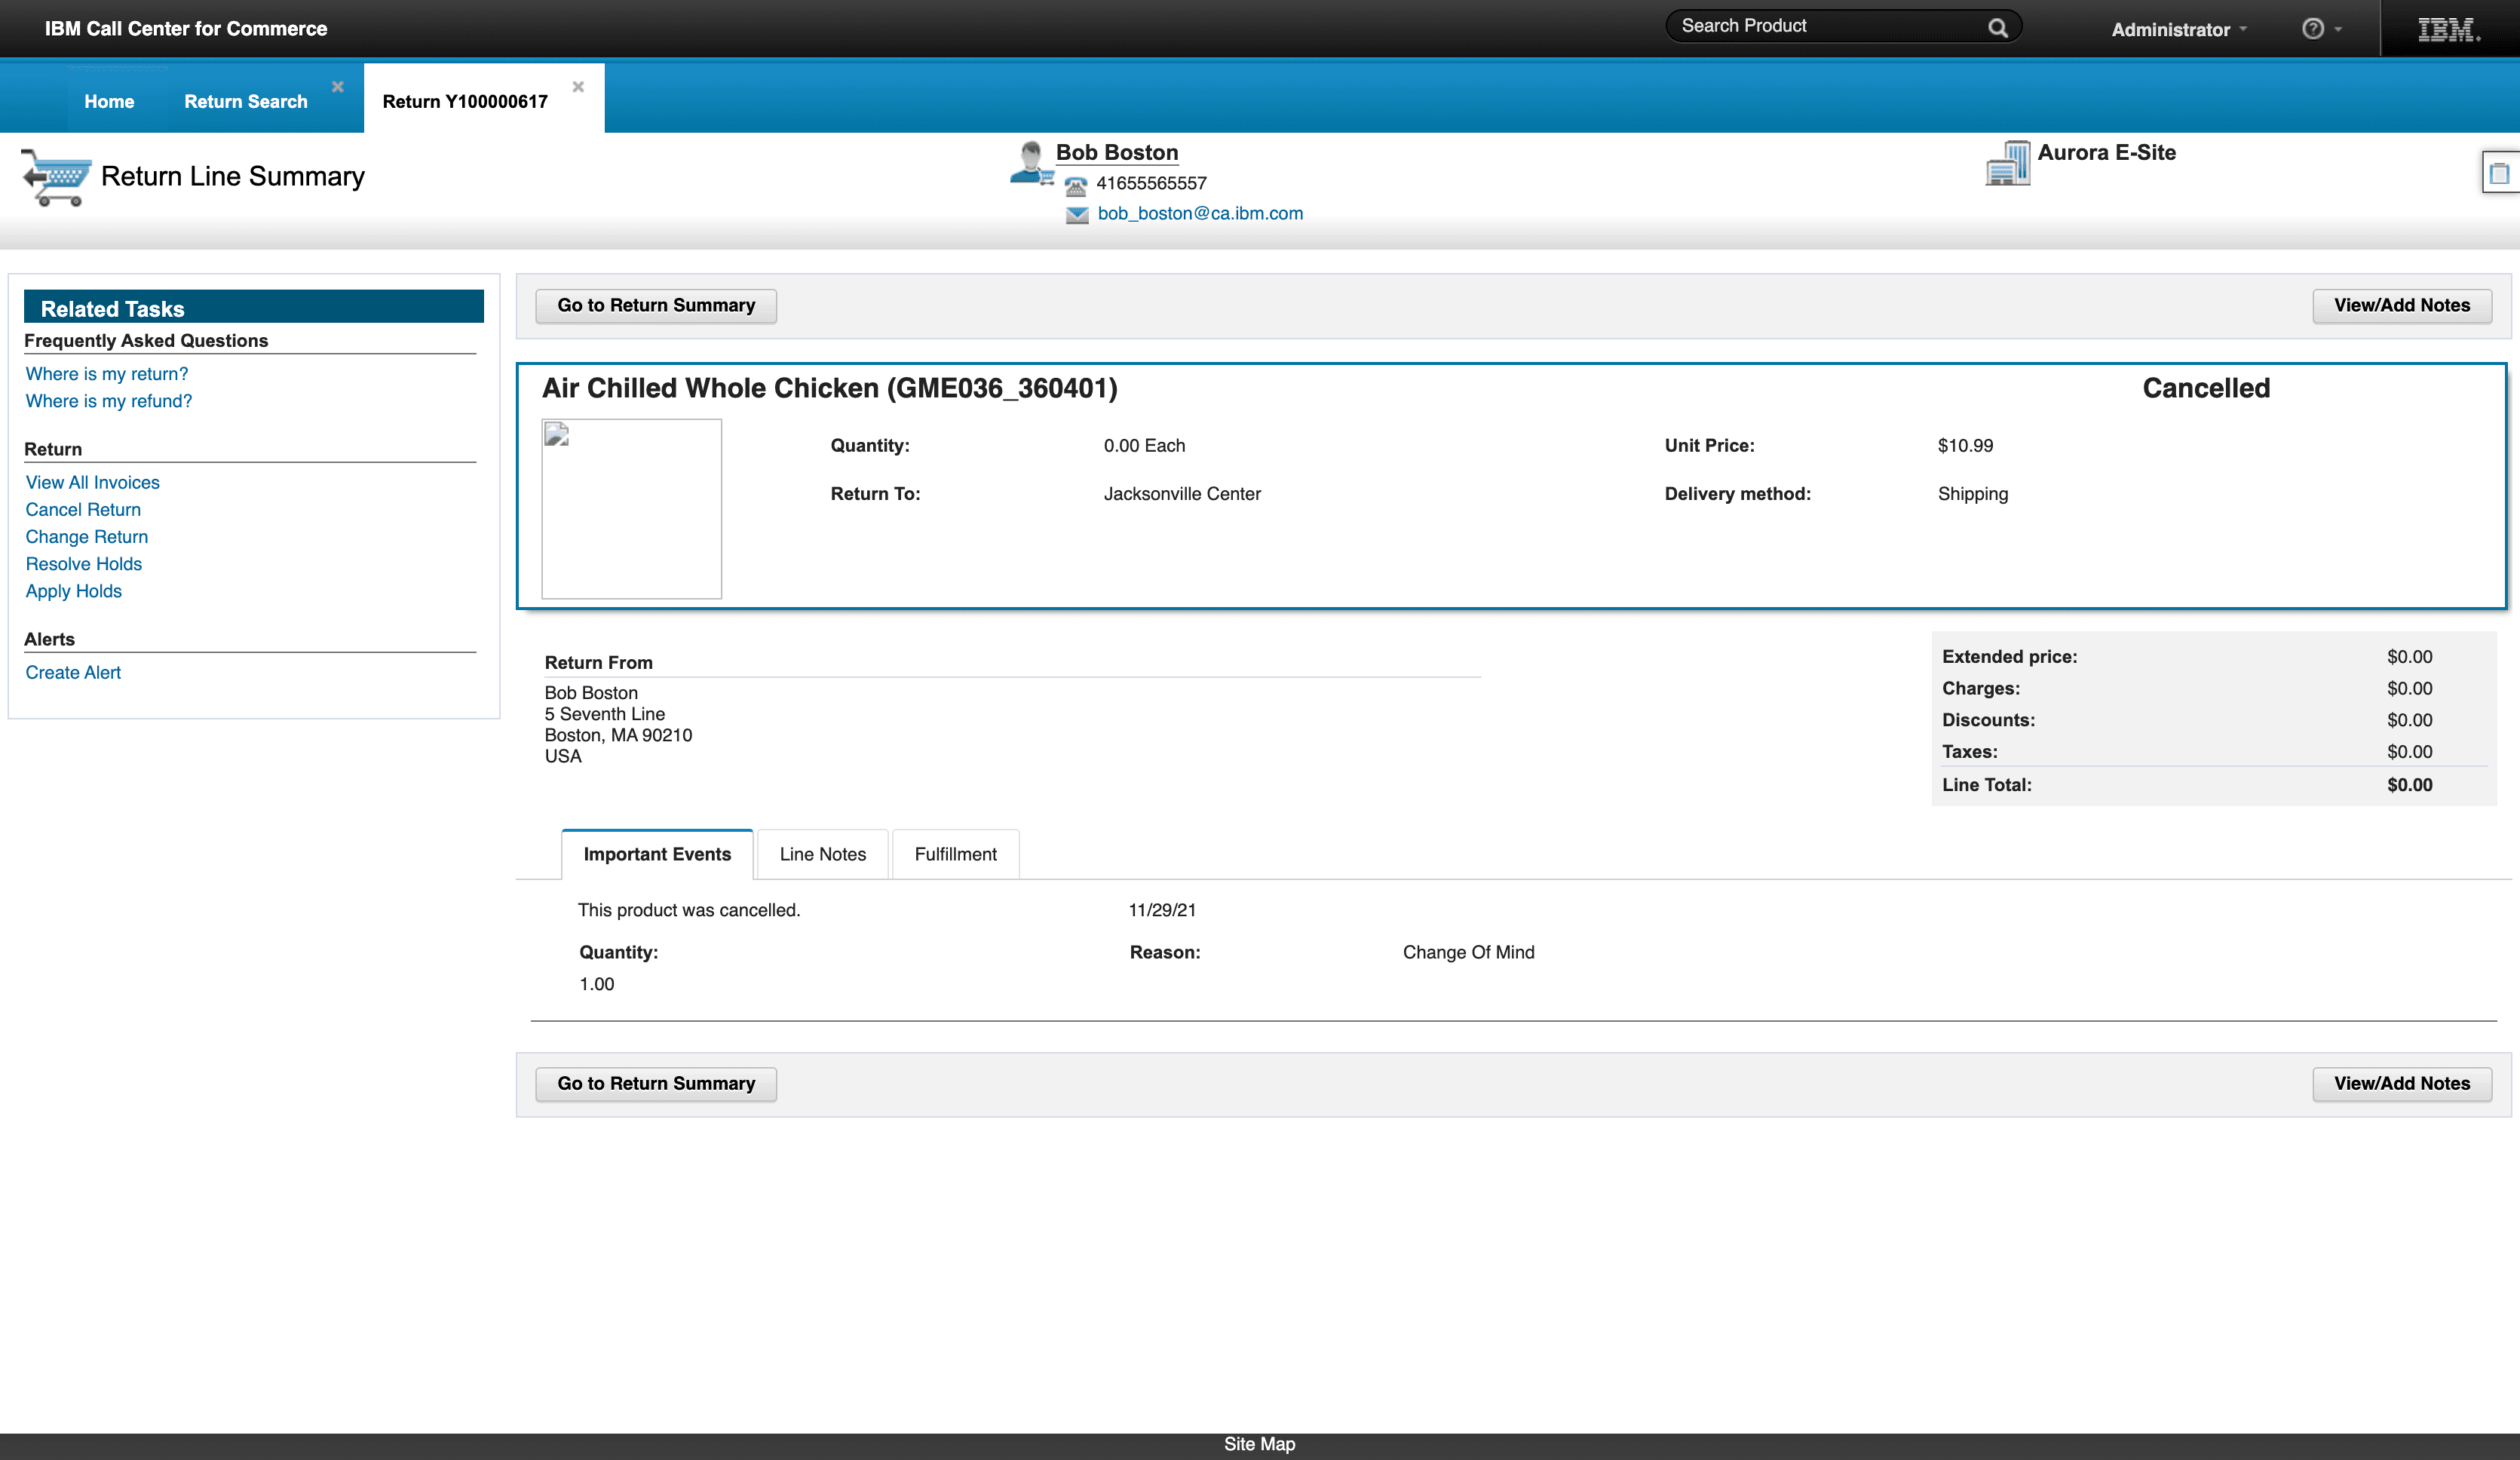
Task: Open the Cancel Return link
Action: (83, 509)
